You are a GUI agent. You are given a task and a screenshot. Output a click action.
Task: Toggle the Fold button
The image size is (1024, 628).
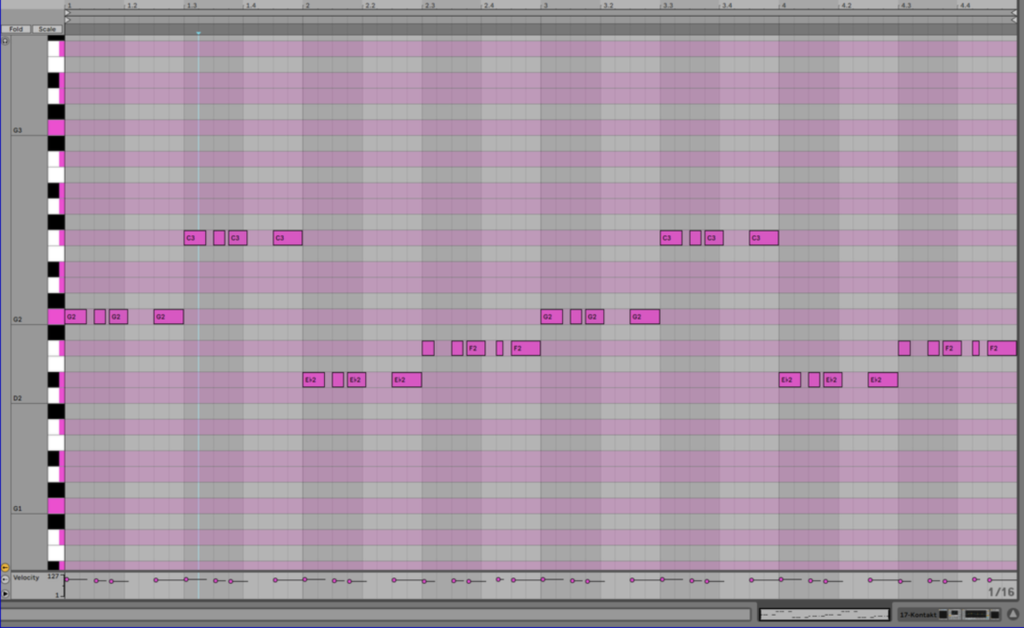pyautogui.click(x=16, y=29)
